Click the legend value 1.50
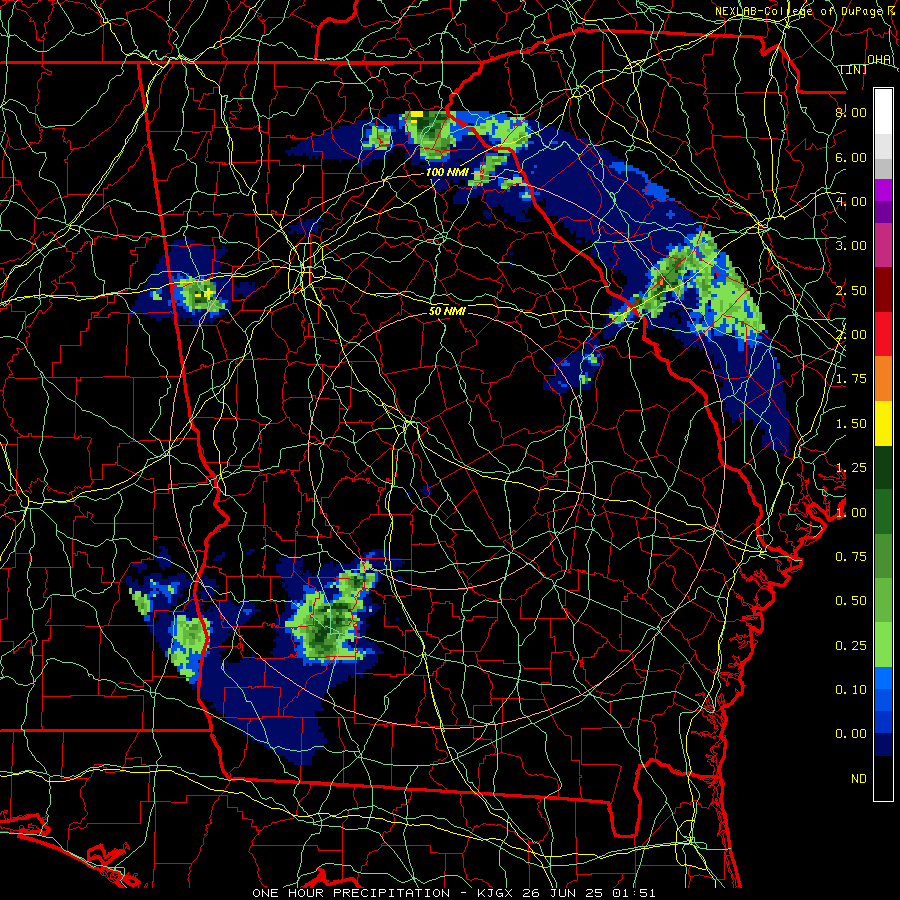The width and height of the screenshot is (900, 900). coord(851,424)
